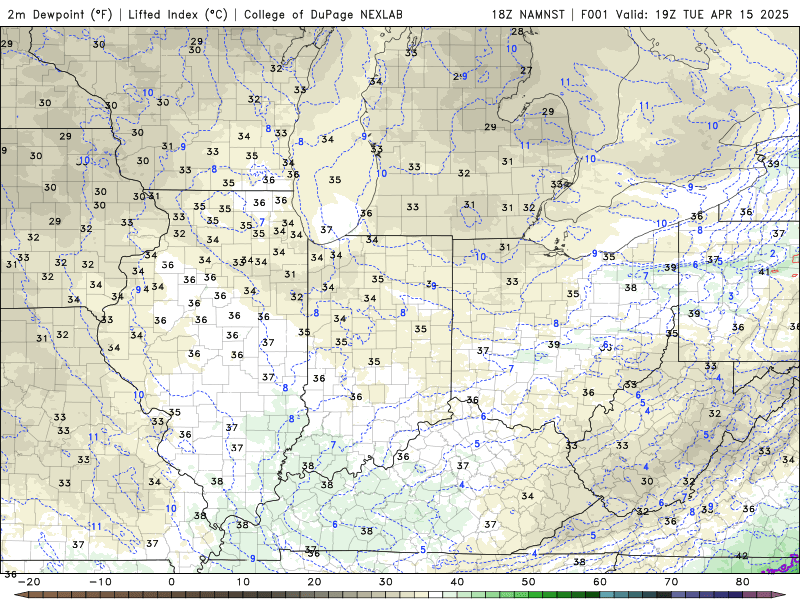Click the "F001" forecast hour label
Image resolution: width=800 pixels, height=600 pixels.
(594, 14)
